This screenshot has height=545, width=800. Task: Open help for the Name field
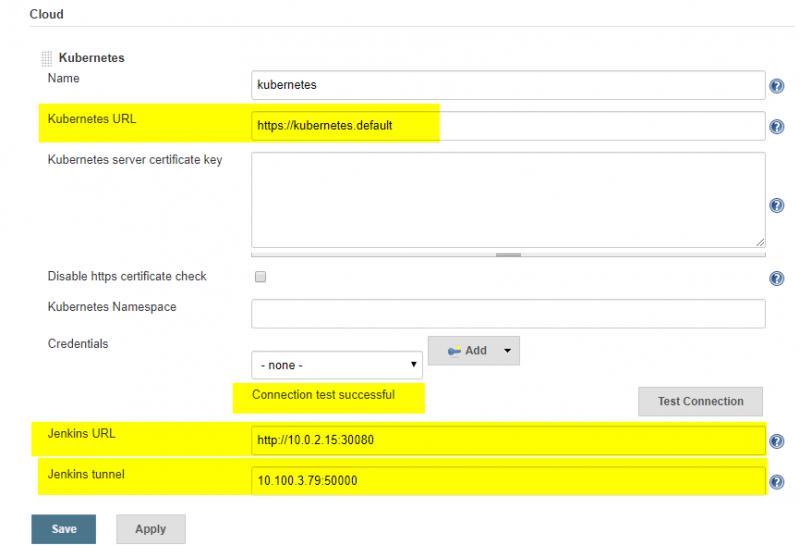coord(777,86)
